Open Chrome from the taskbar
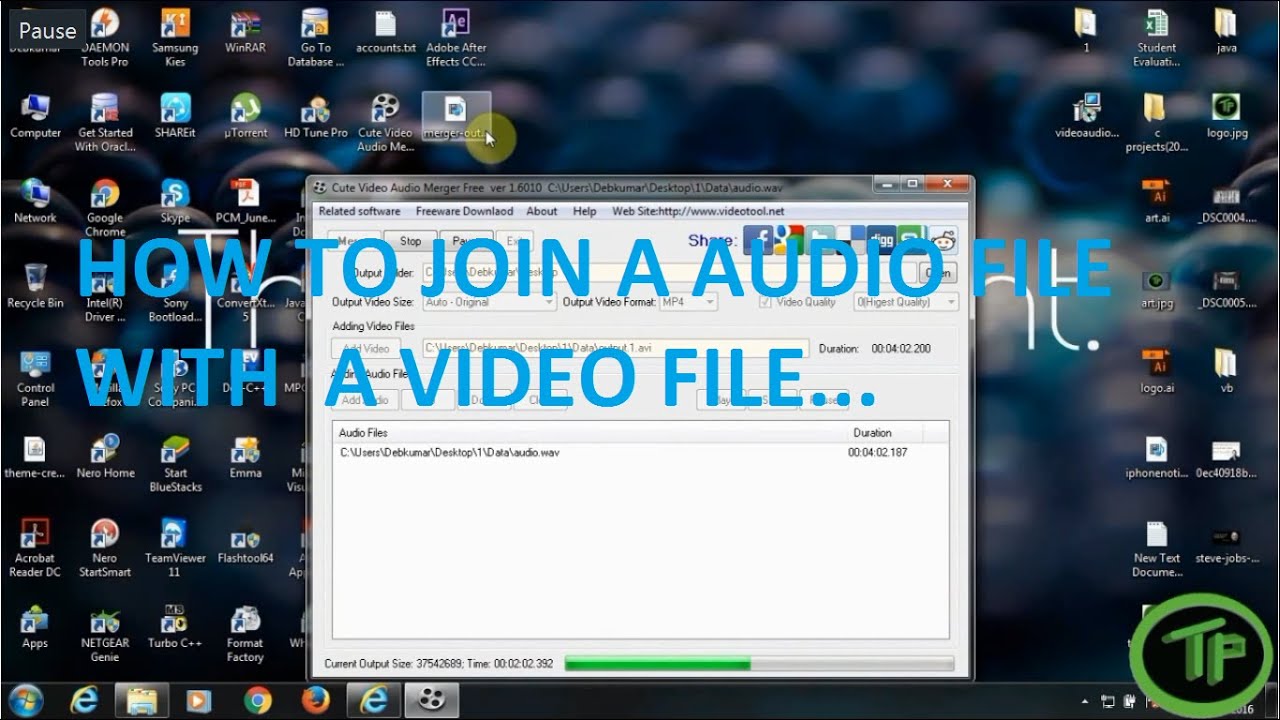 tap(258, 699)
